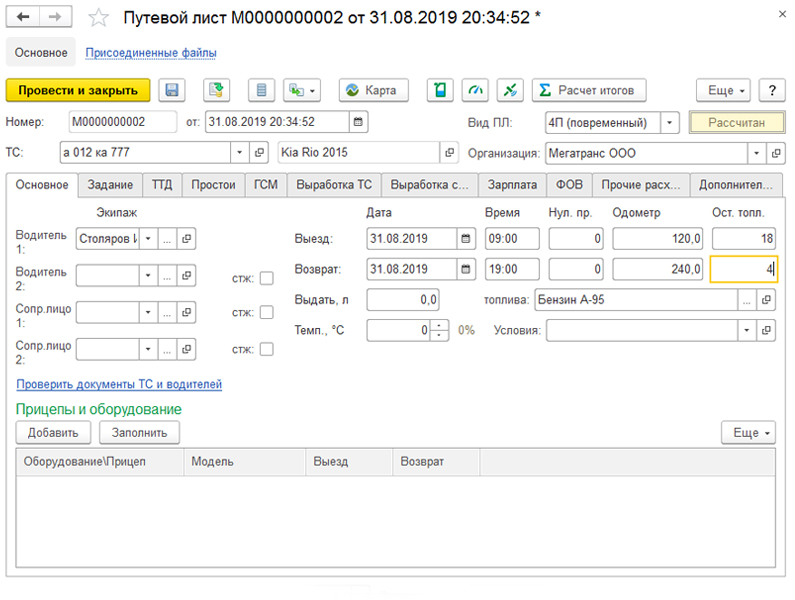Expand the Вид ПЛ dropdown
The height and width of the screenshot is (600, 795).
669,122
